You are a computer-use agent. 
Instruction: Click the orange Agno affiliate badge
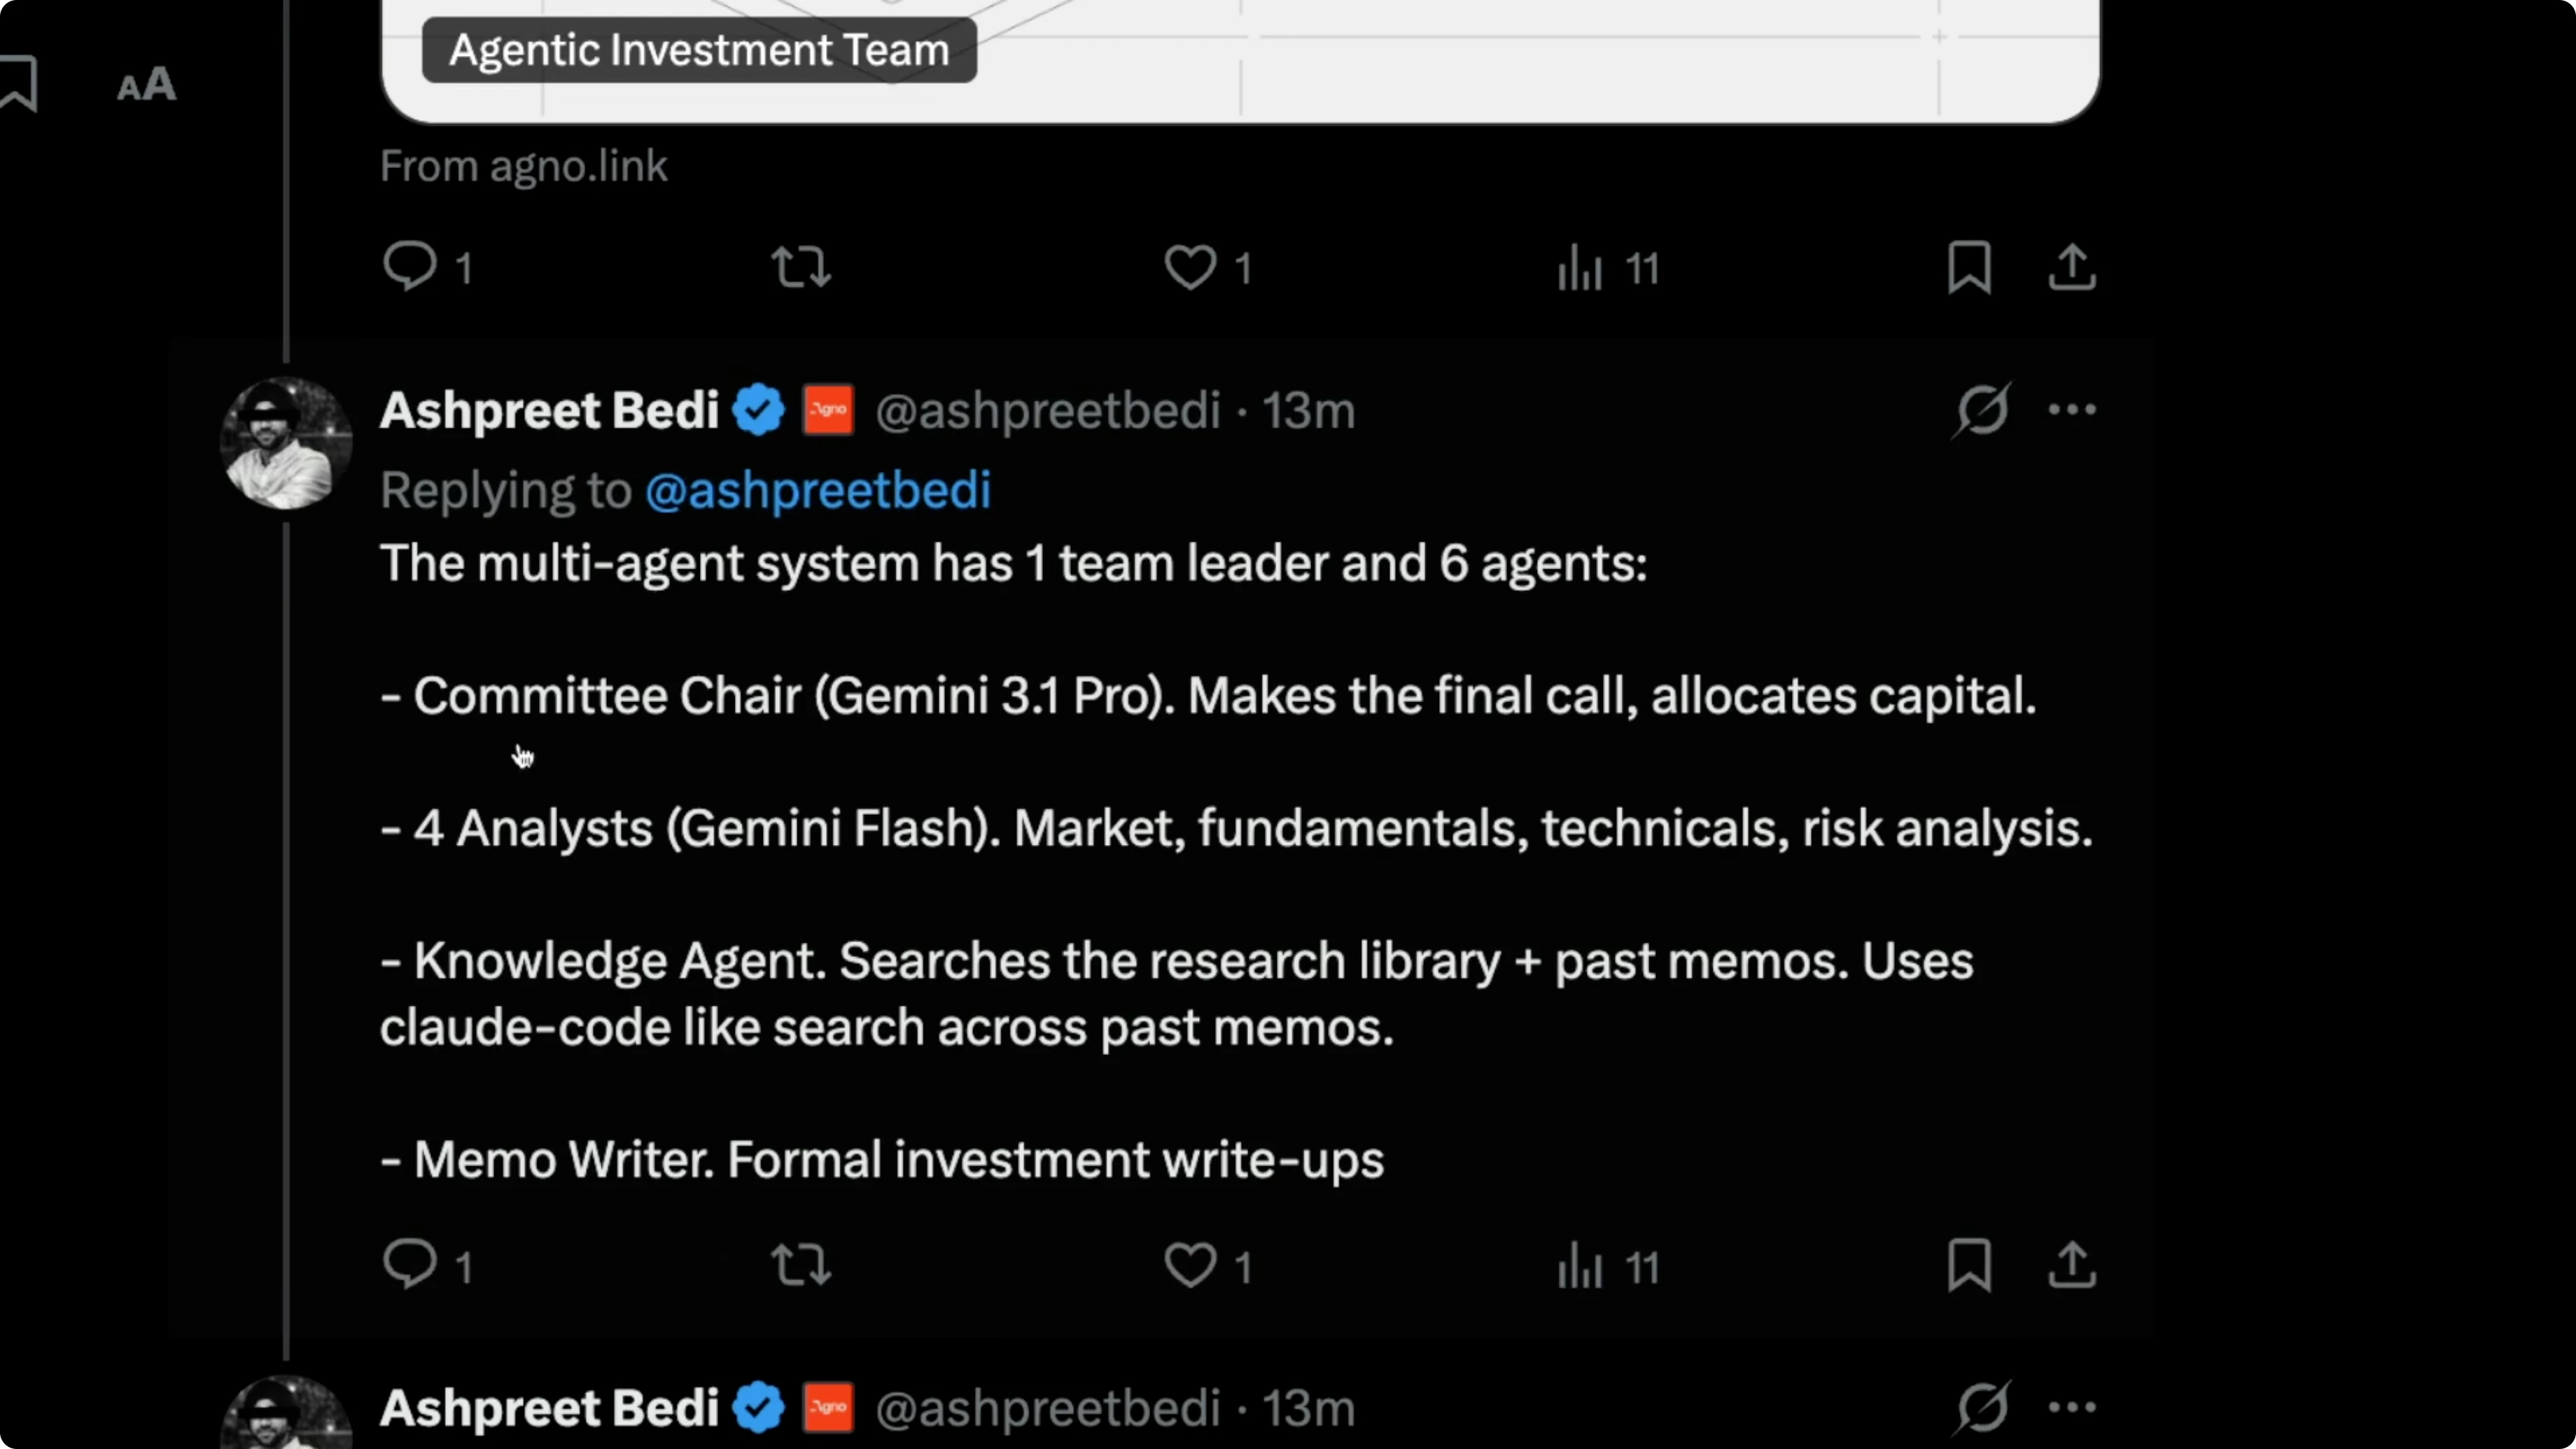pos(828,410)
